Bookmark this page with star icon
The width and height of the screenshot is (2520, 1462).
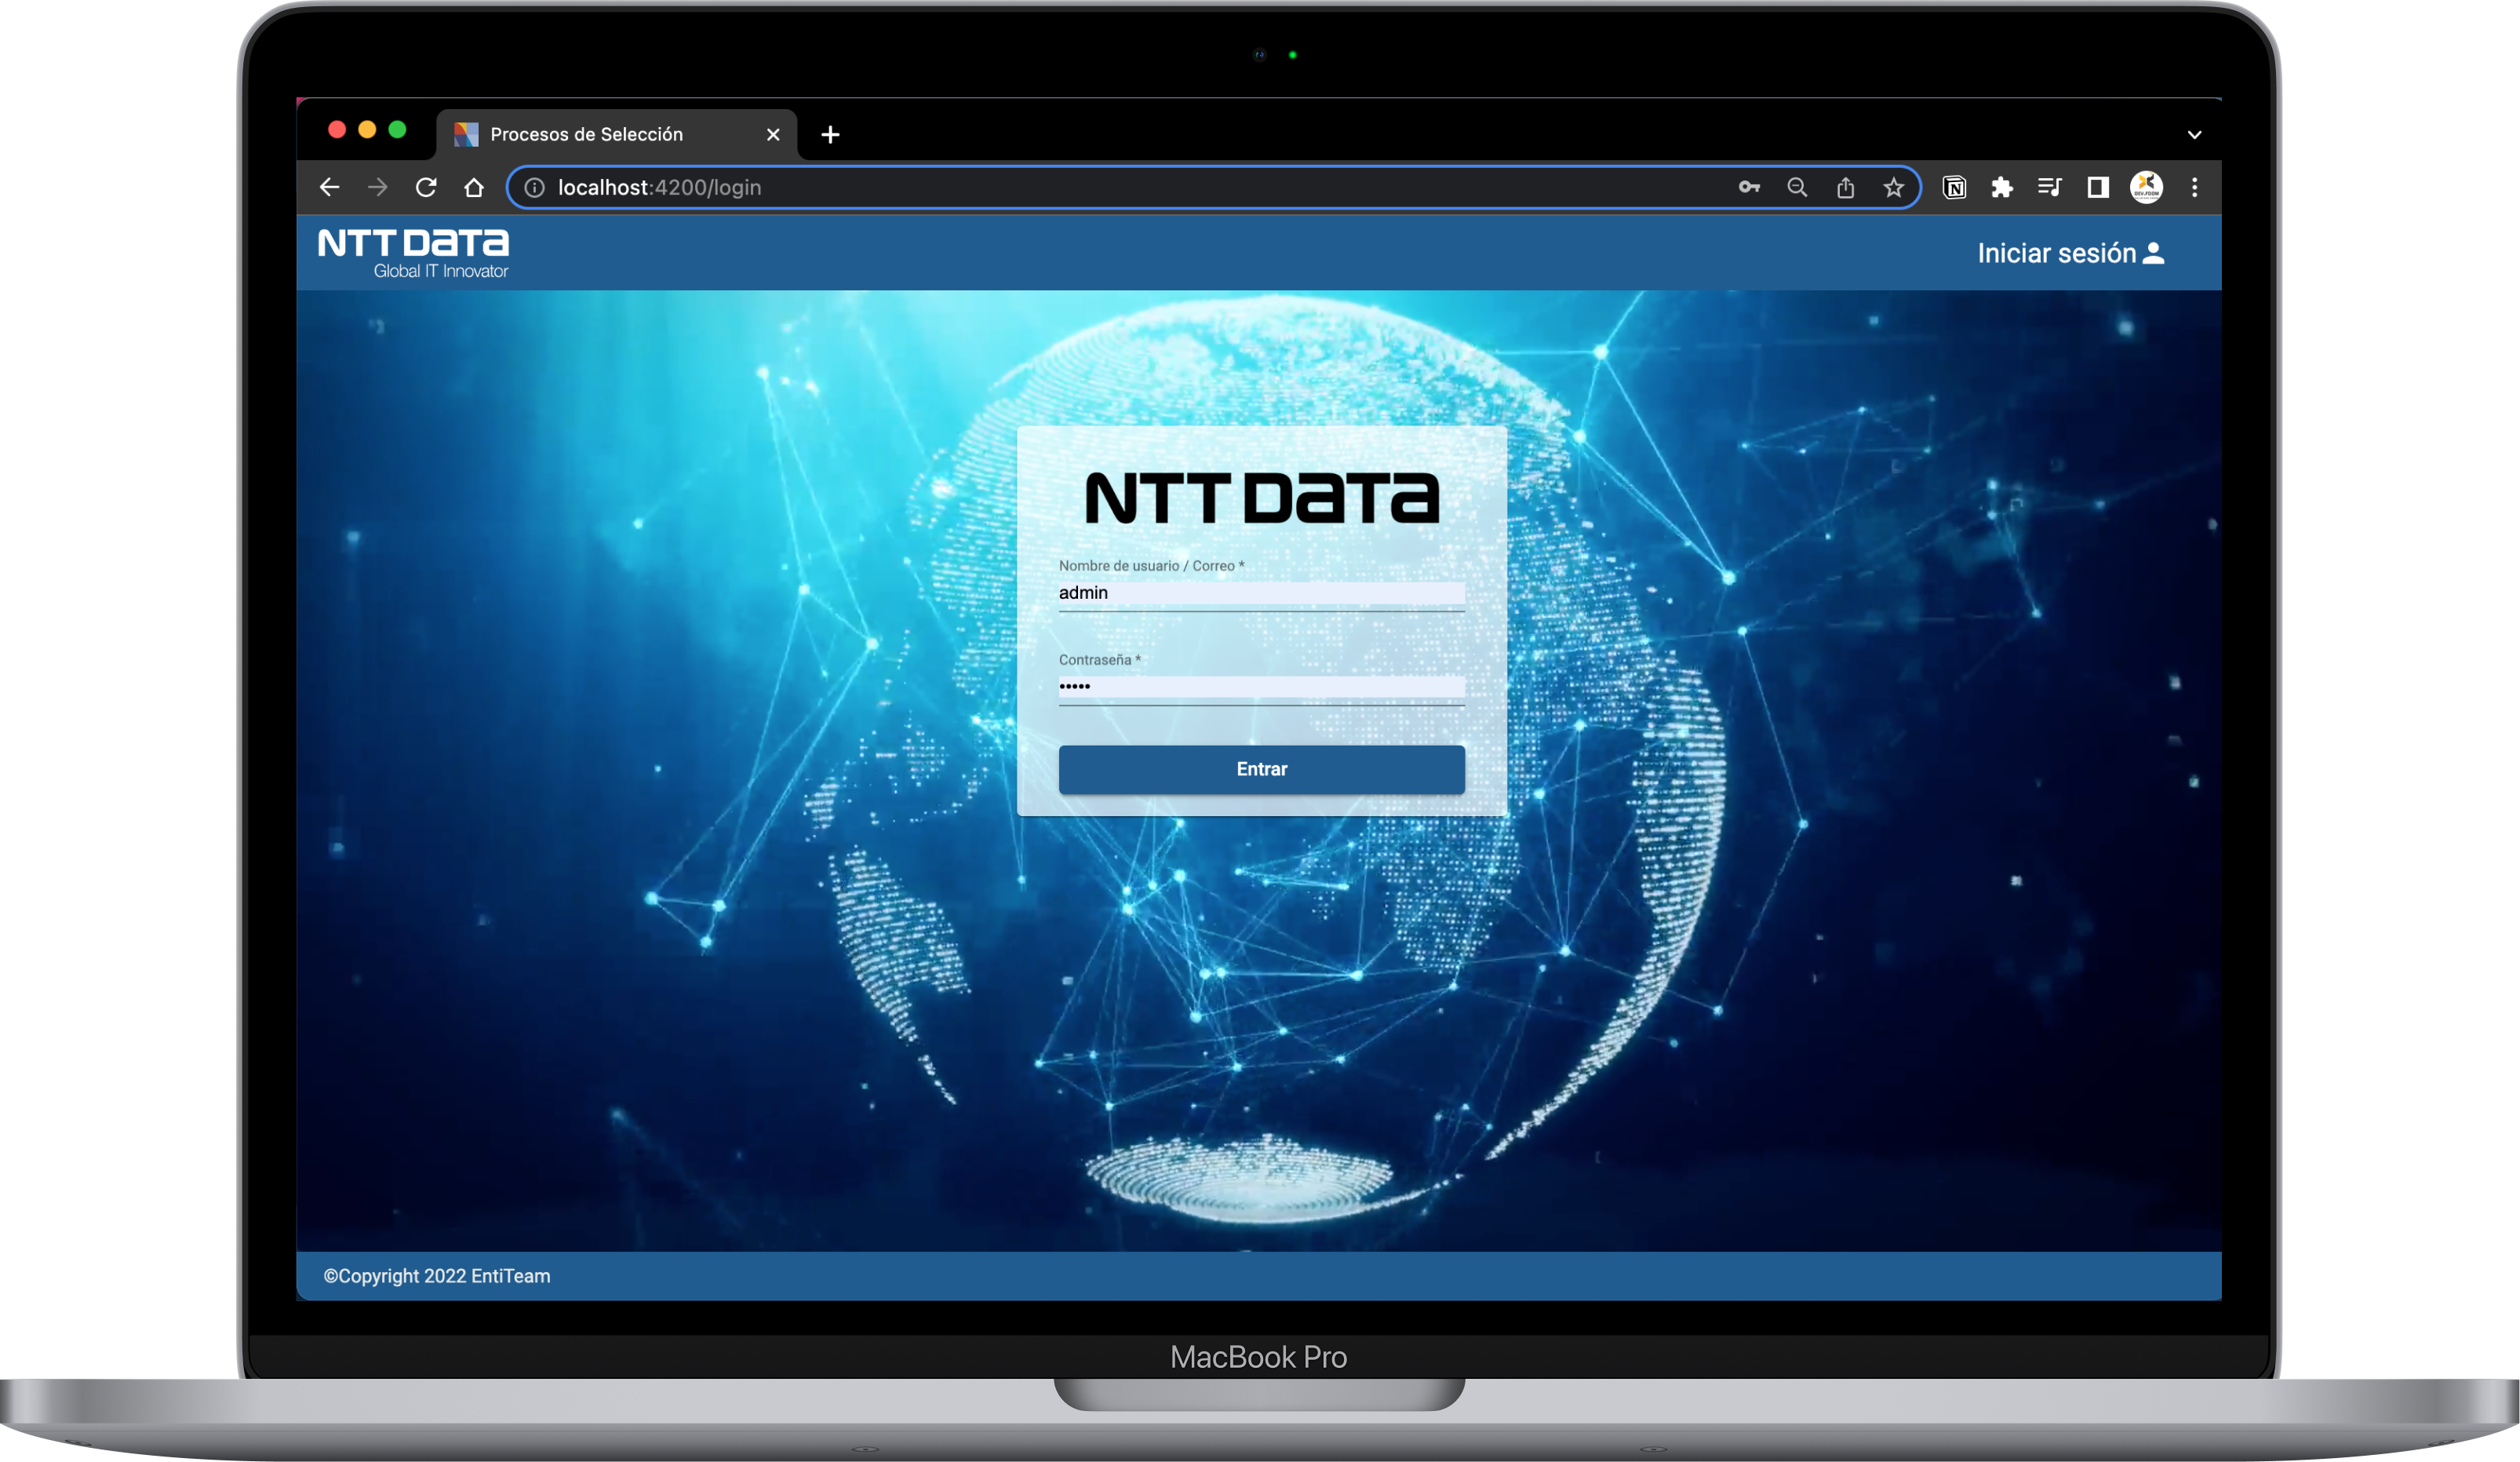click(1893, 187)
